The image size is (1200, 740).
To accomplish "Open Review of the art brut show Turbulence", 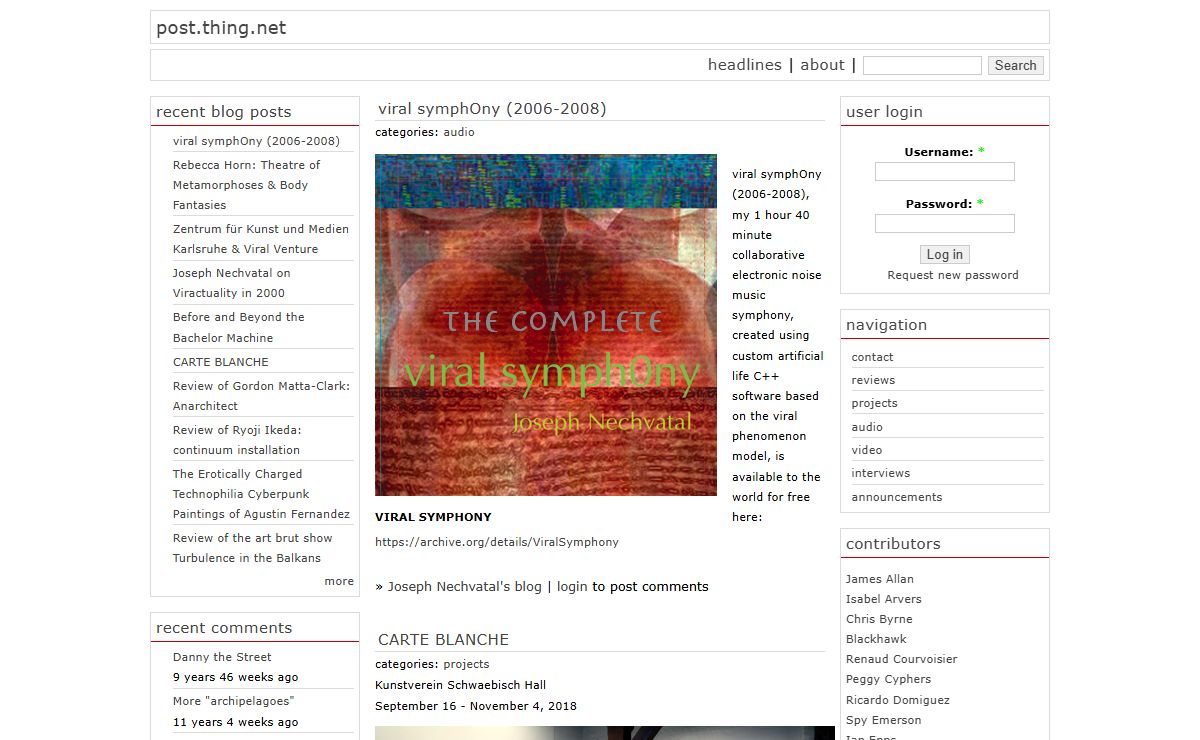I will point(253,548).
